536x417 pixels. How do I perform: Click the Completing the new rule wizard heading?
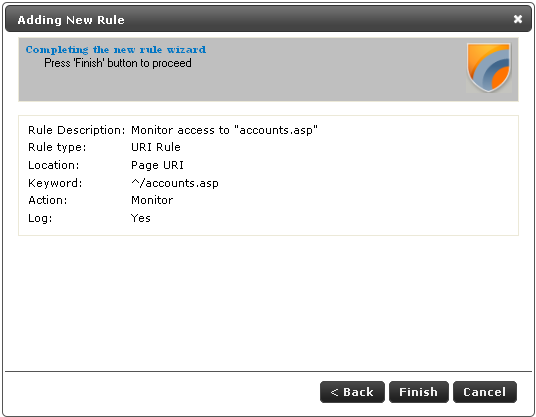(116, 50)
